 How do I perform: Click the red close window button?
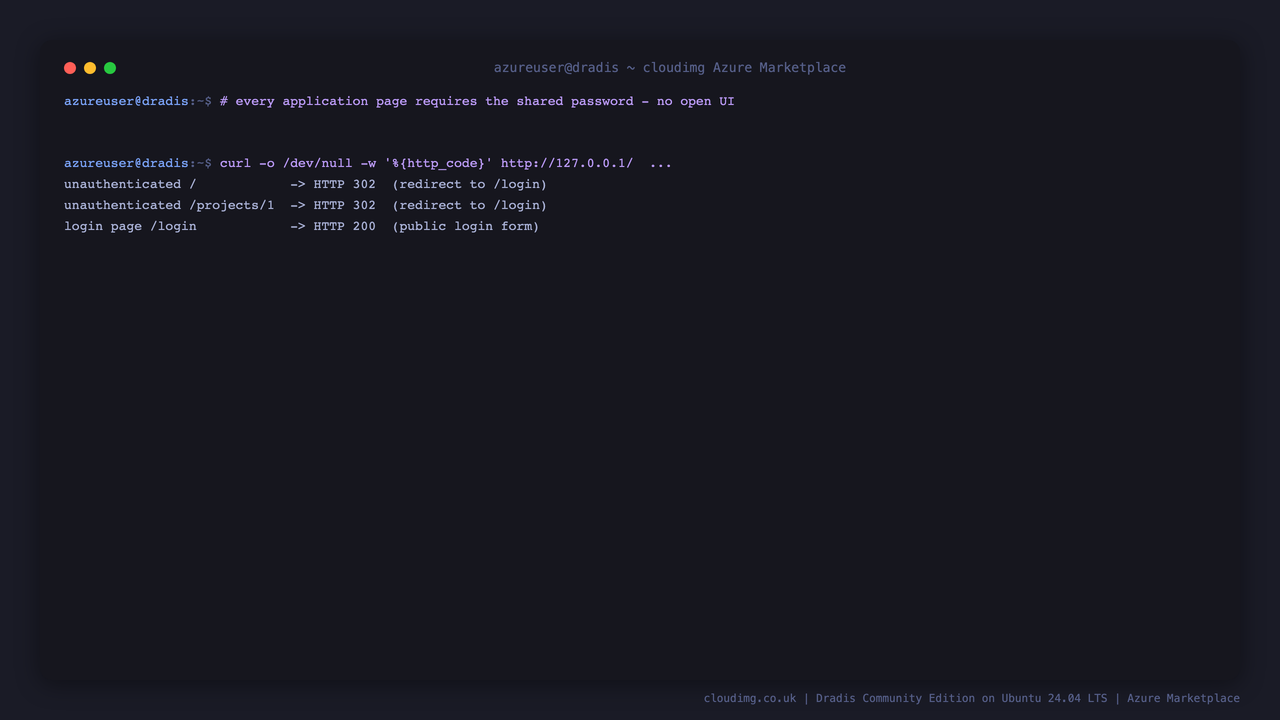pos(70,68)
